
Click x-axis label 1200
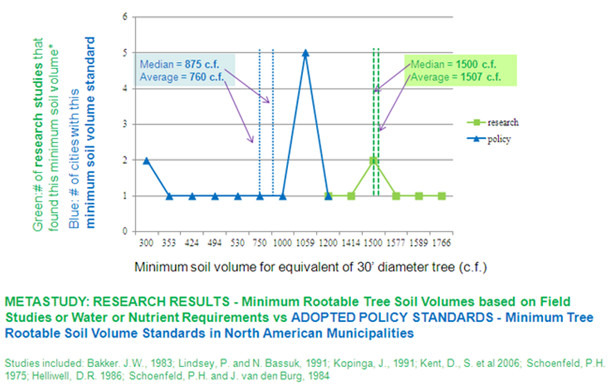click(x=328, y=243)
